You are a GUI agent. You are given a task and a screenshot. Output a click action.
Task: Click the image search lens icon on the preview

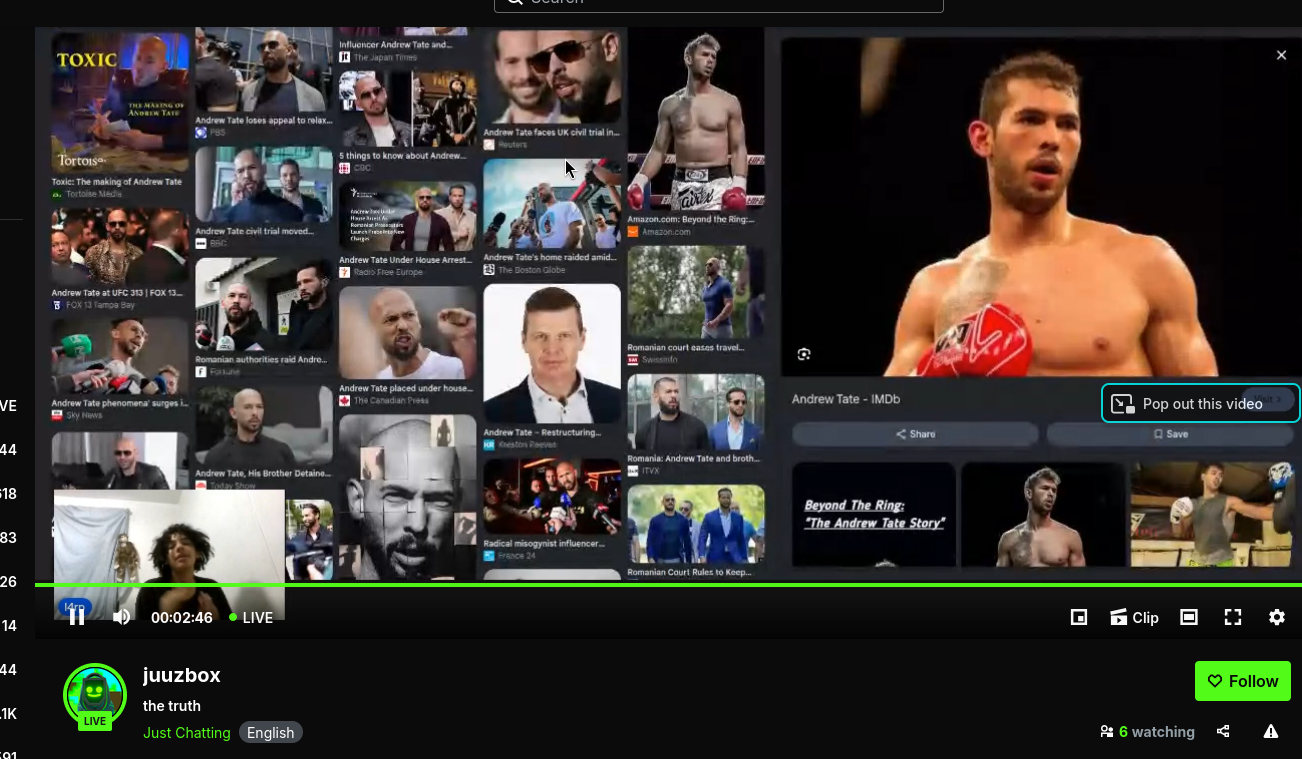pos(804,354)
